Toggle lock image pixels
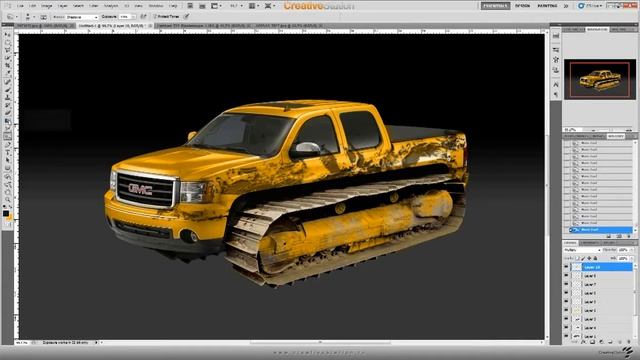 (583, 258)
